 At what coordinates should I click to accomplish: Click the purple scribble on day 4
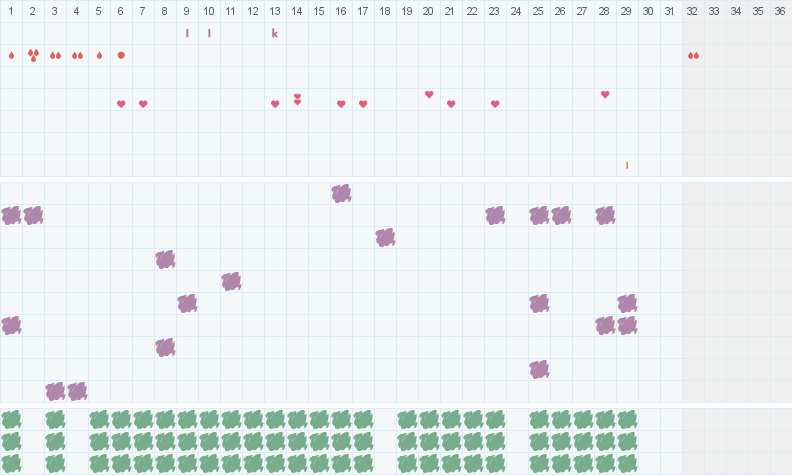point(77,392)
